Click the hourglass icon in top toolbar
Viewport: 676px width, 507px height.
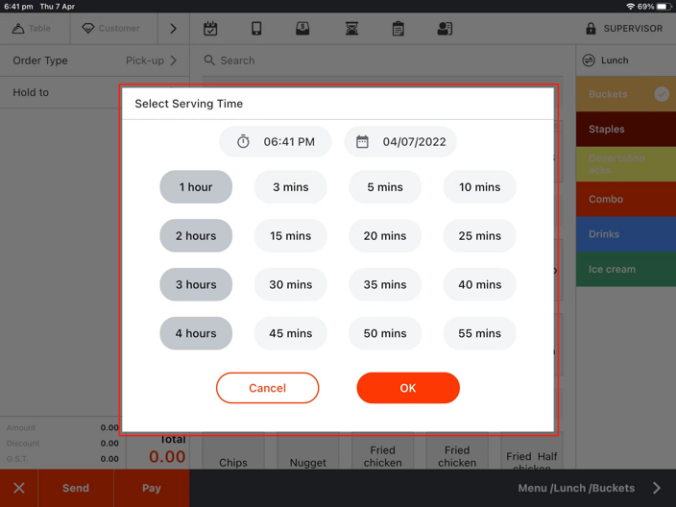[351, 29]
